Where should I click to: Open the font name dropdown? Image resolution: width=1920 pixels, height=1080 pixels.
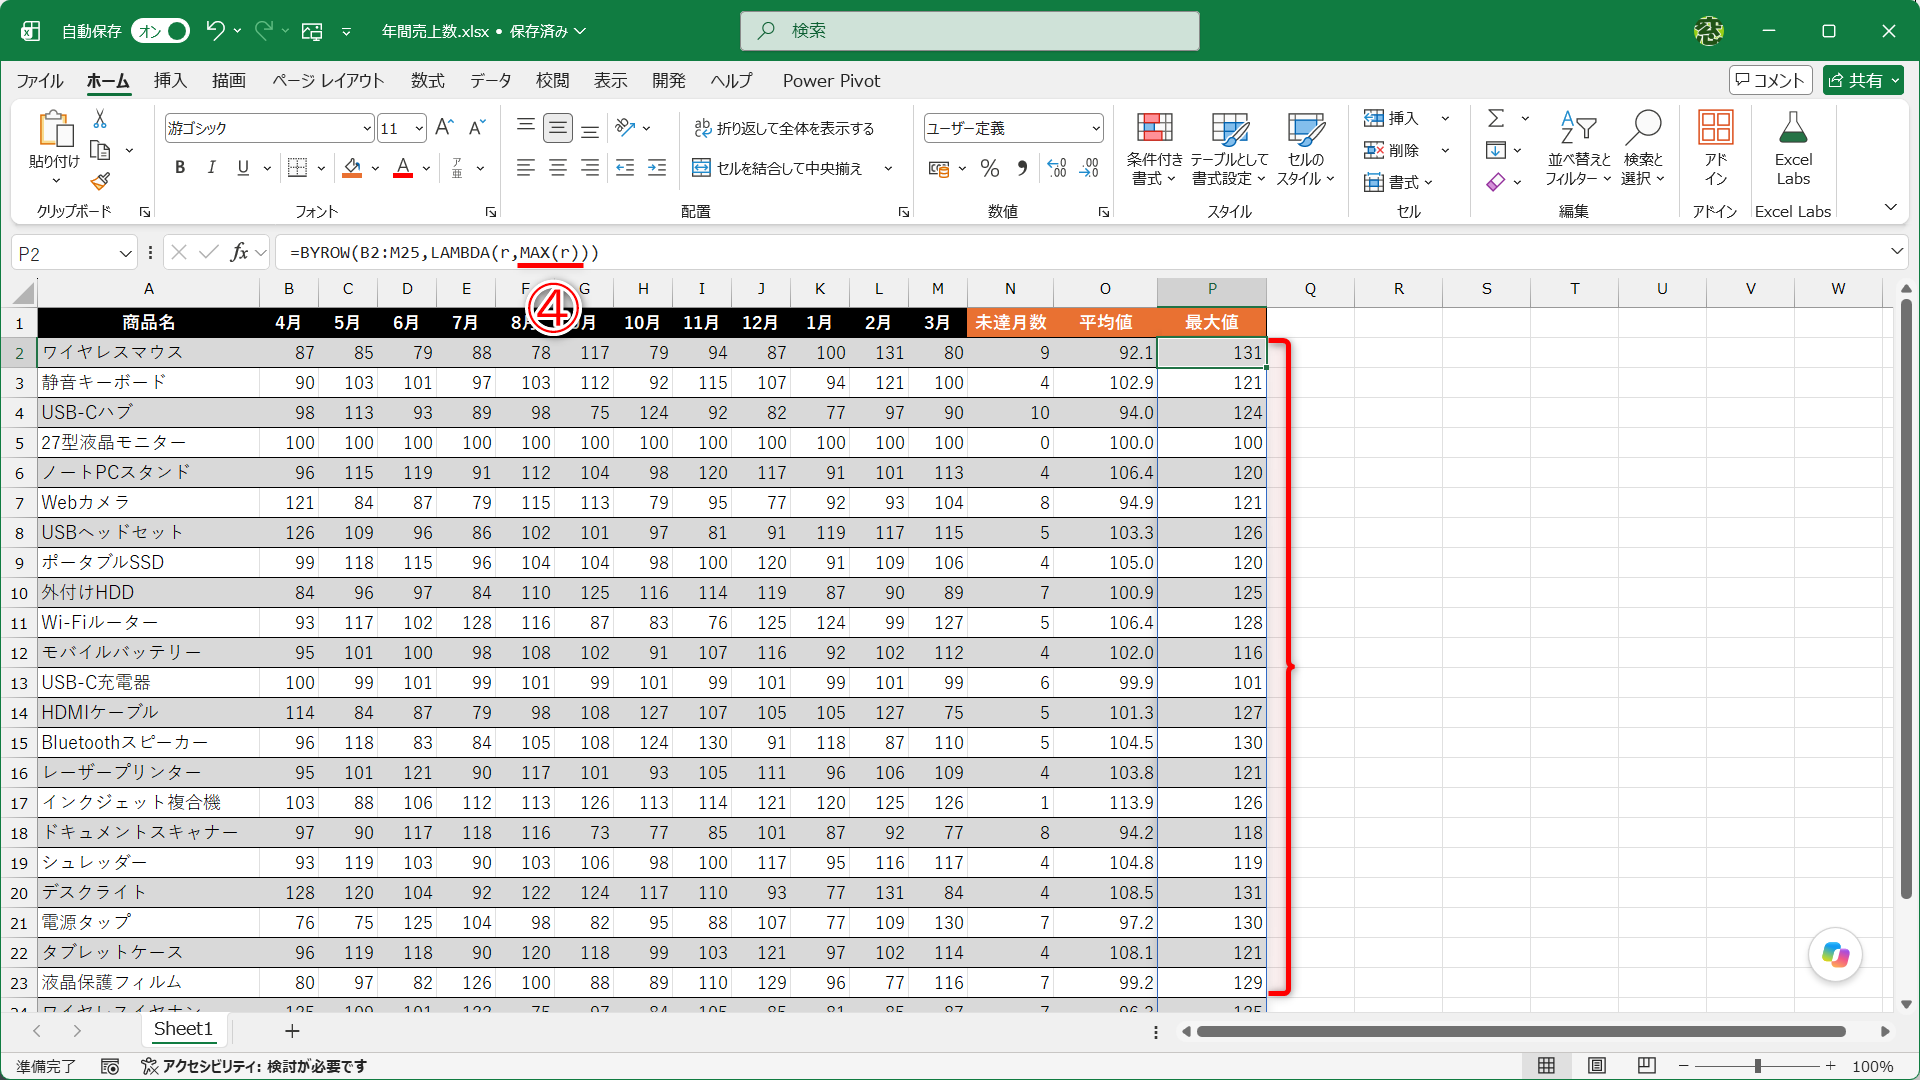(x=366, y=128)
